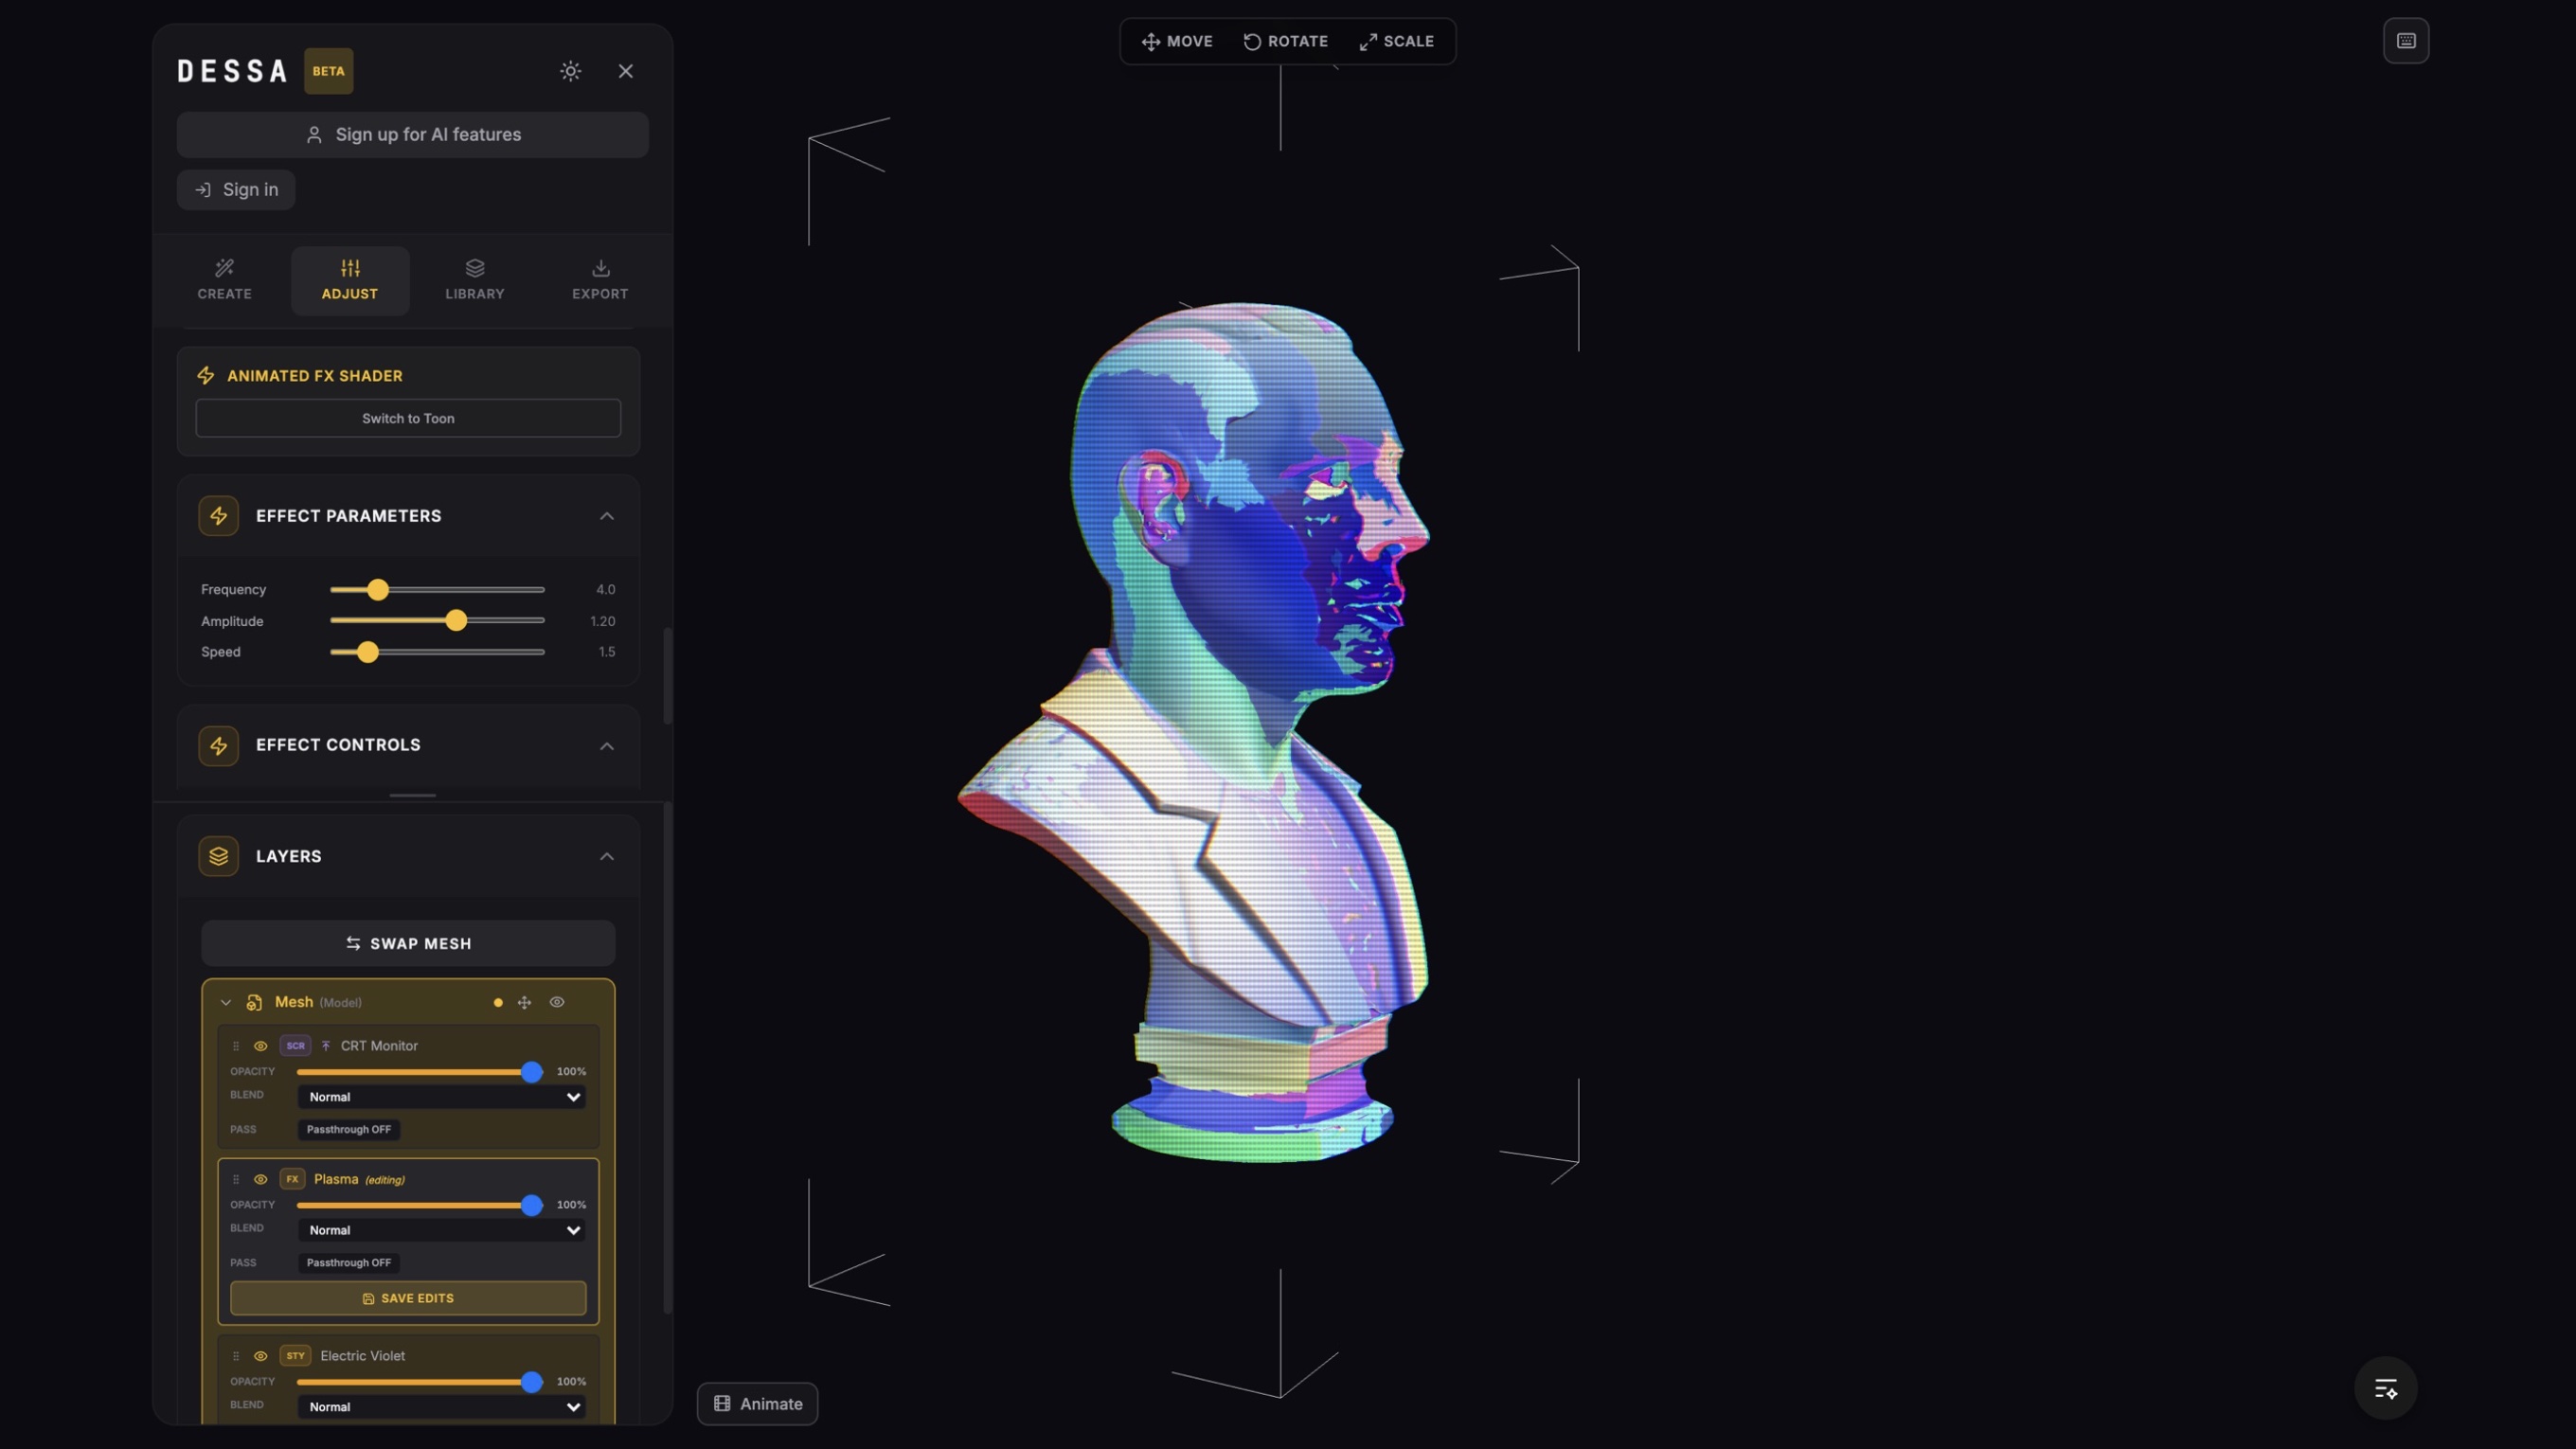Screen dimensions: 2576x1449
Task: Click the Plasma layer name
Action: click(x=336, y=1180)
